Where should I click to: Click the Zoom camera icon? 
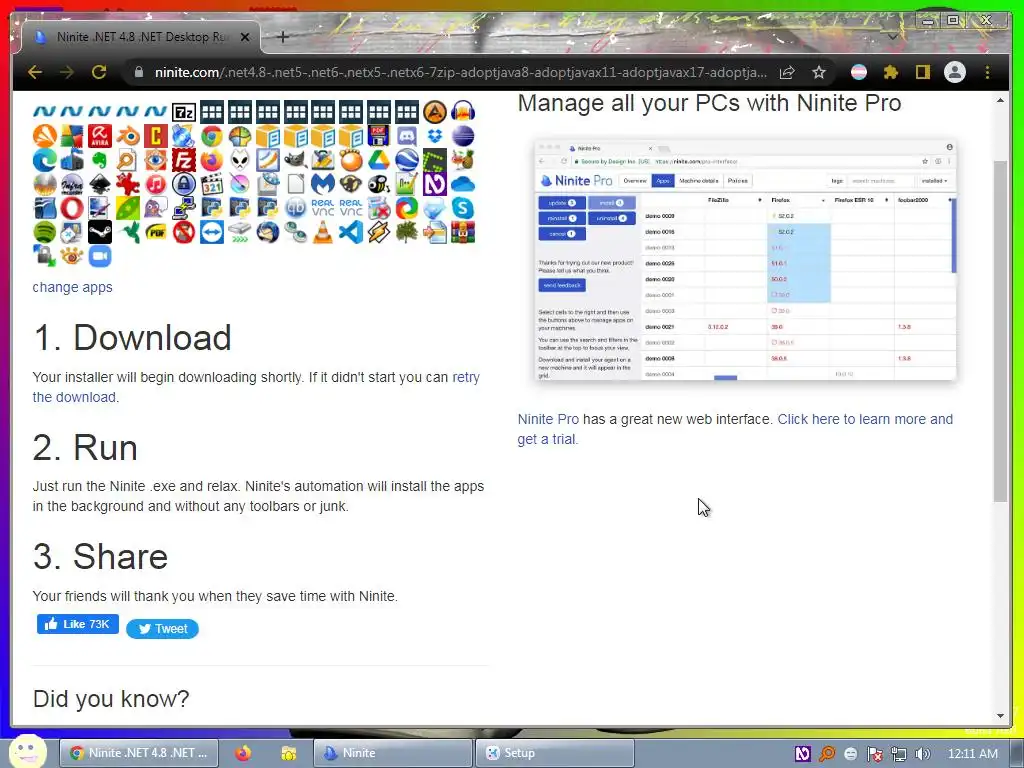(x=100, y=256)
